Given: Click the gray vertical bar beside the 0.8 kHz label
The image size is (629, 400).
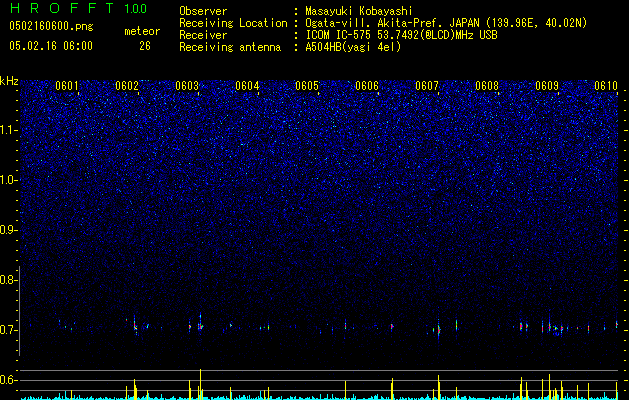Looking at the screenshot, I should (x=19, y=311).
